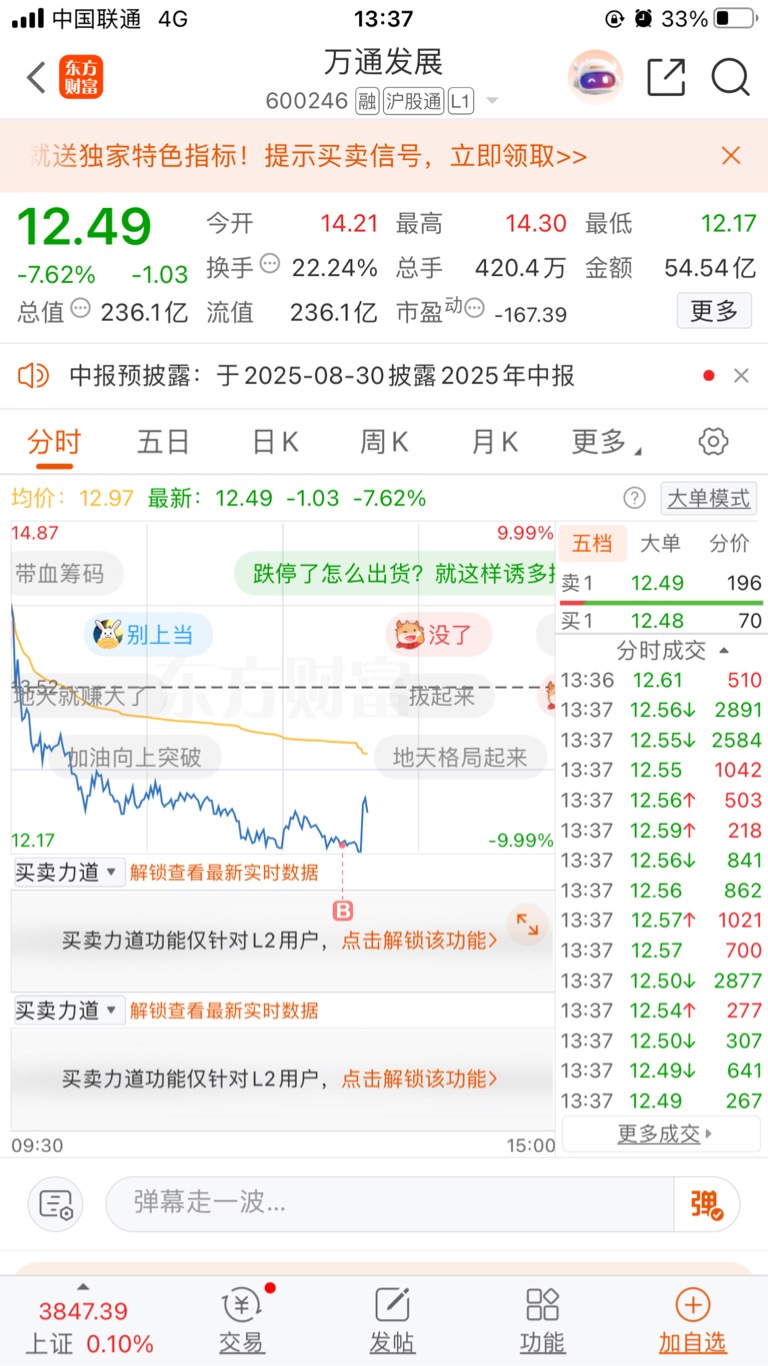Viewport: 768px width, 1366px height.
Task: Tap the 最高 14.30 value
Action: [536, 224]
